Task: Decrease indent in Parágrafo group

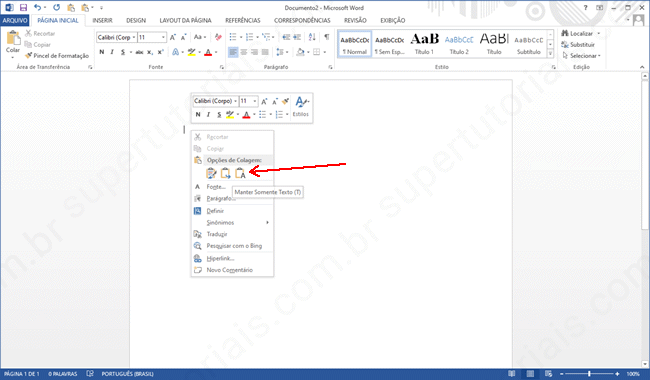Action: (x=286, y=37)
